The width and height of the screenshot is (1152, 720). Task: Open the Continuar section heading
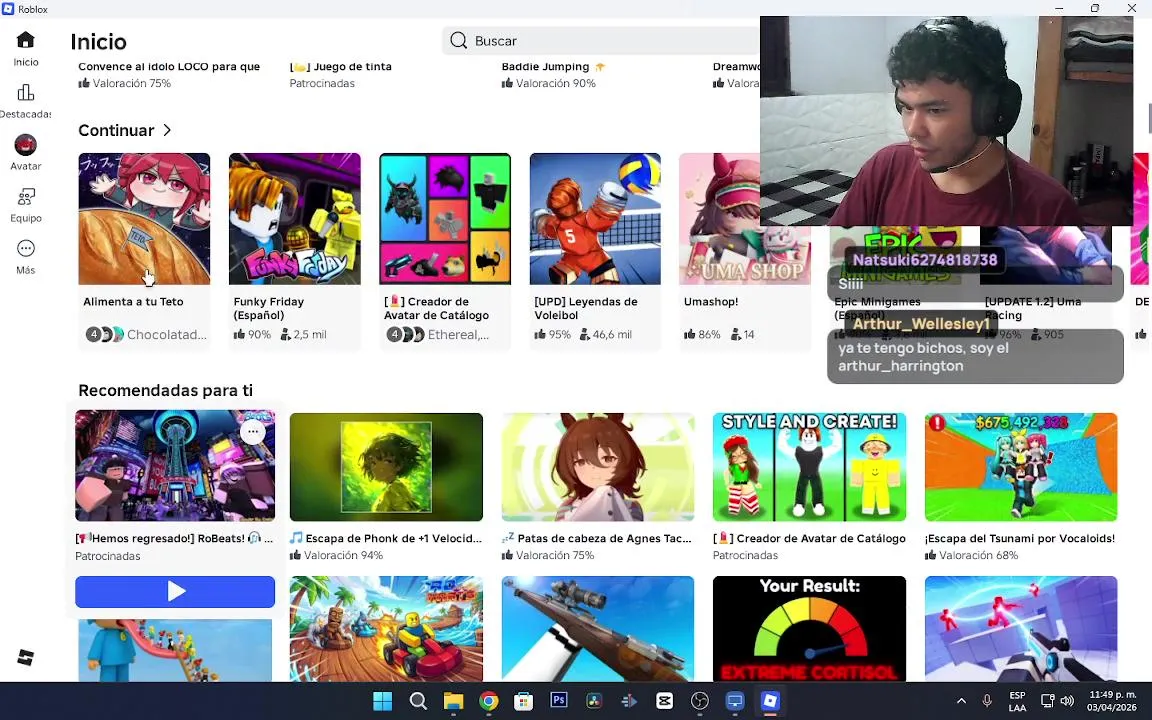pos(116,130)
